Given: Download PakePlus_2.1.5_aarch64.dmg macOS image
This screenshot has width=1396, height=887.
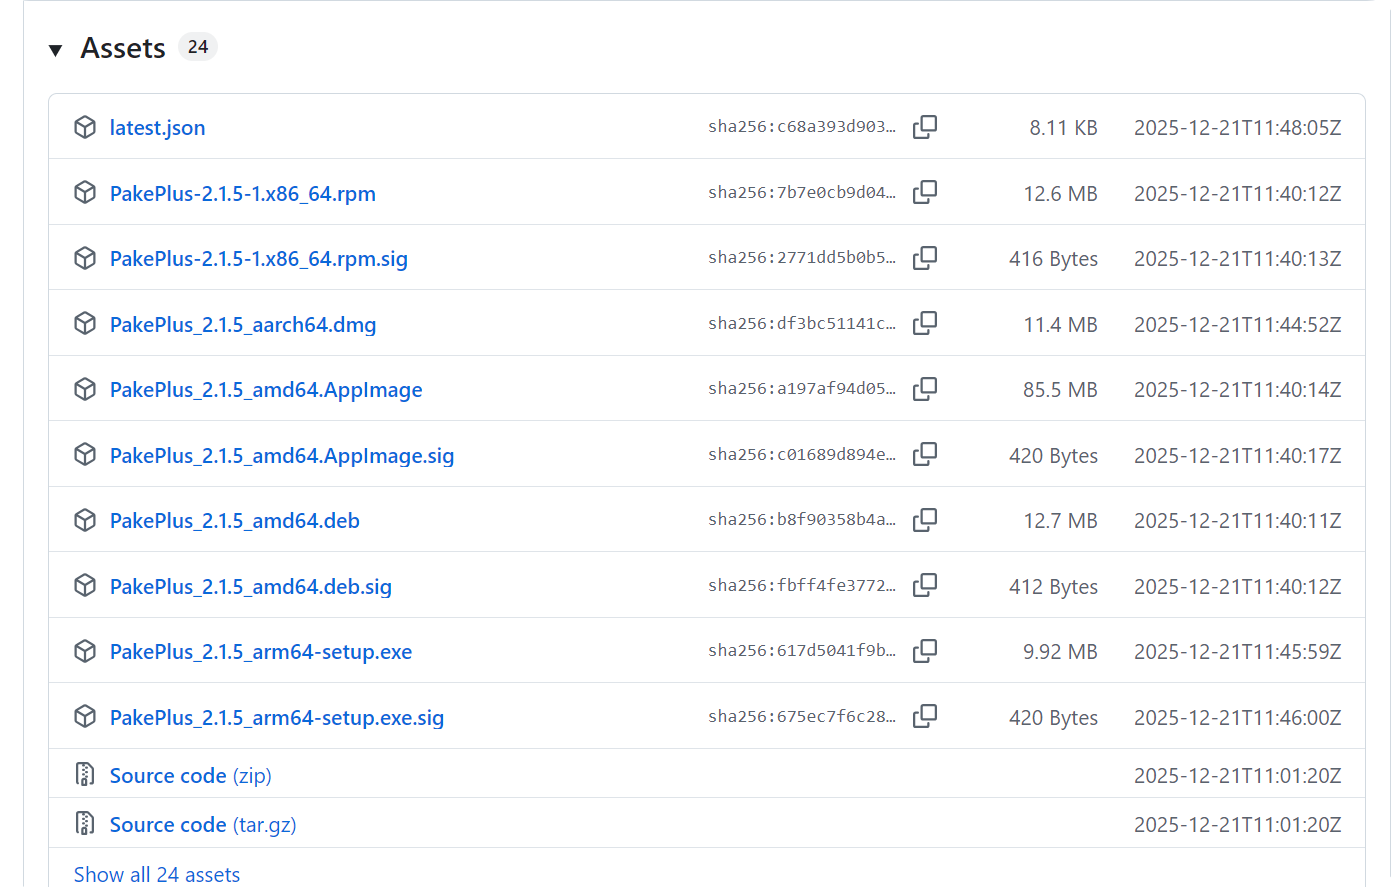Looking at the screenshot, I should click(243, 325).
